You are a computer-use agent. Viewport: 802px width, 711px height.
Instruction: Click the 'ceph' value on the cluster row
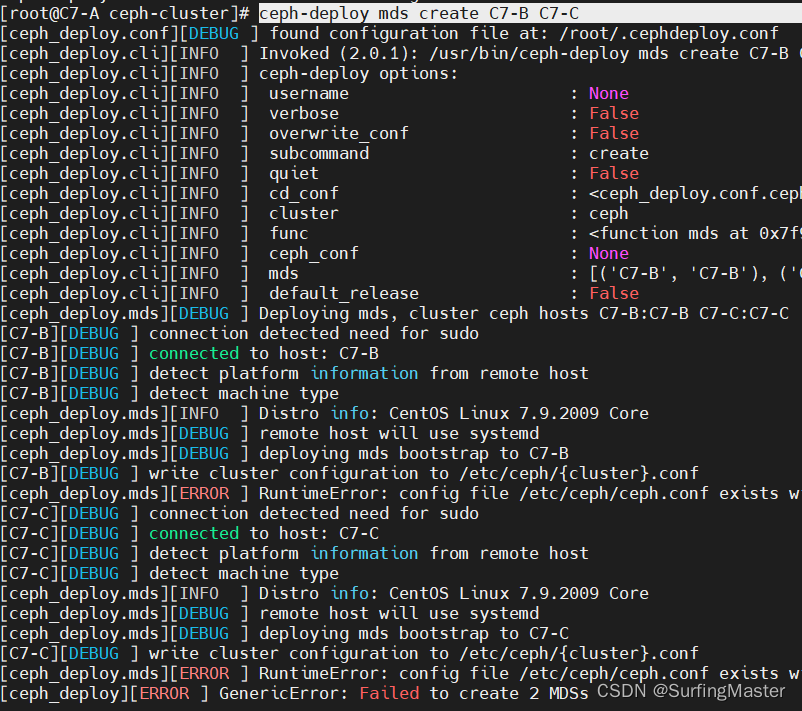tap(609, 213)
